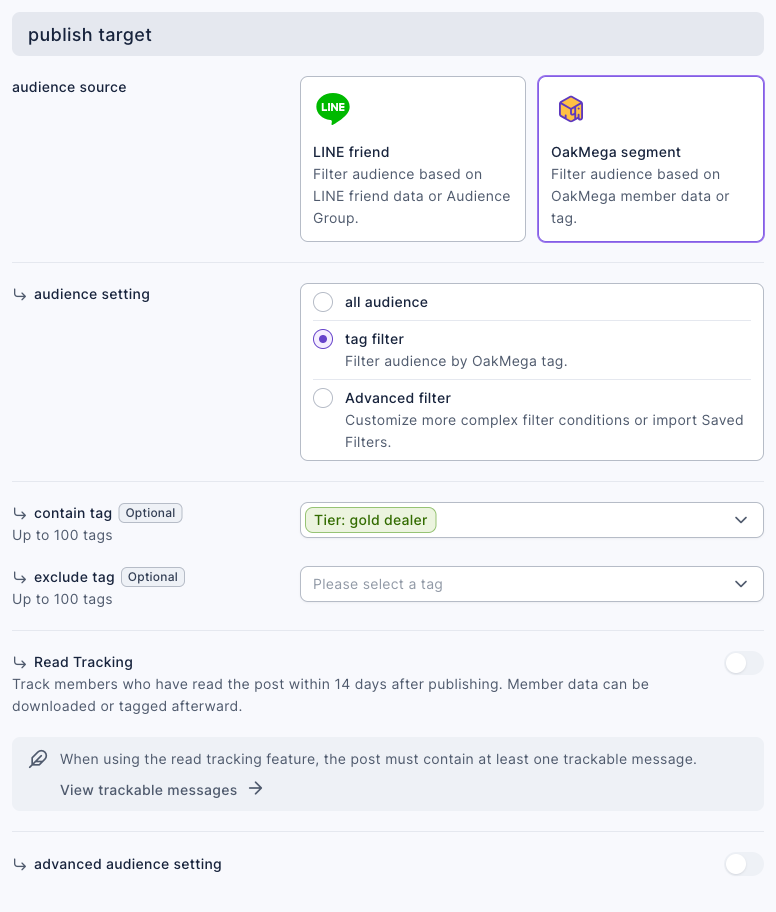Viewport: 776px width, 912px height.
Task: Click the Filter audience by OakMega tag description
Action: tap(456, 361)
